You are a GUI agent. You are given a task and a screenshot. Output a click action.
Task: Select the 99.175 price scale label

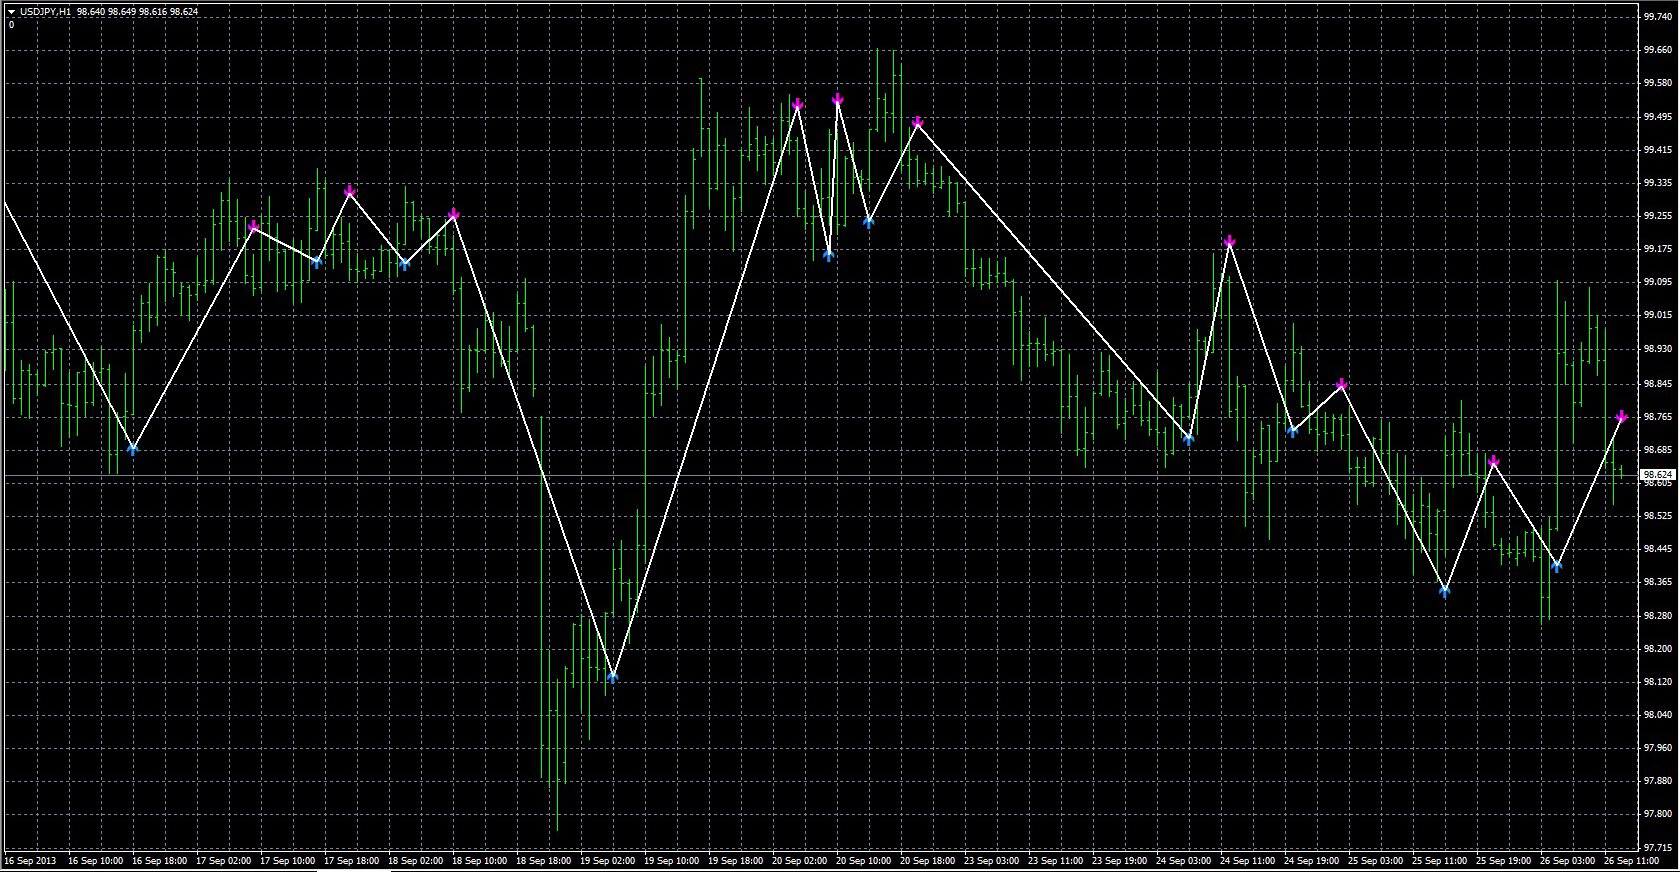pos(1657,249)
